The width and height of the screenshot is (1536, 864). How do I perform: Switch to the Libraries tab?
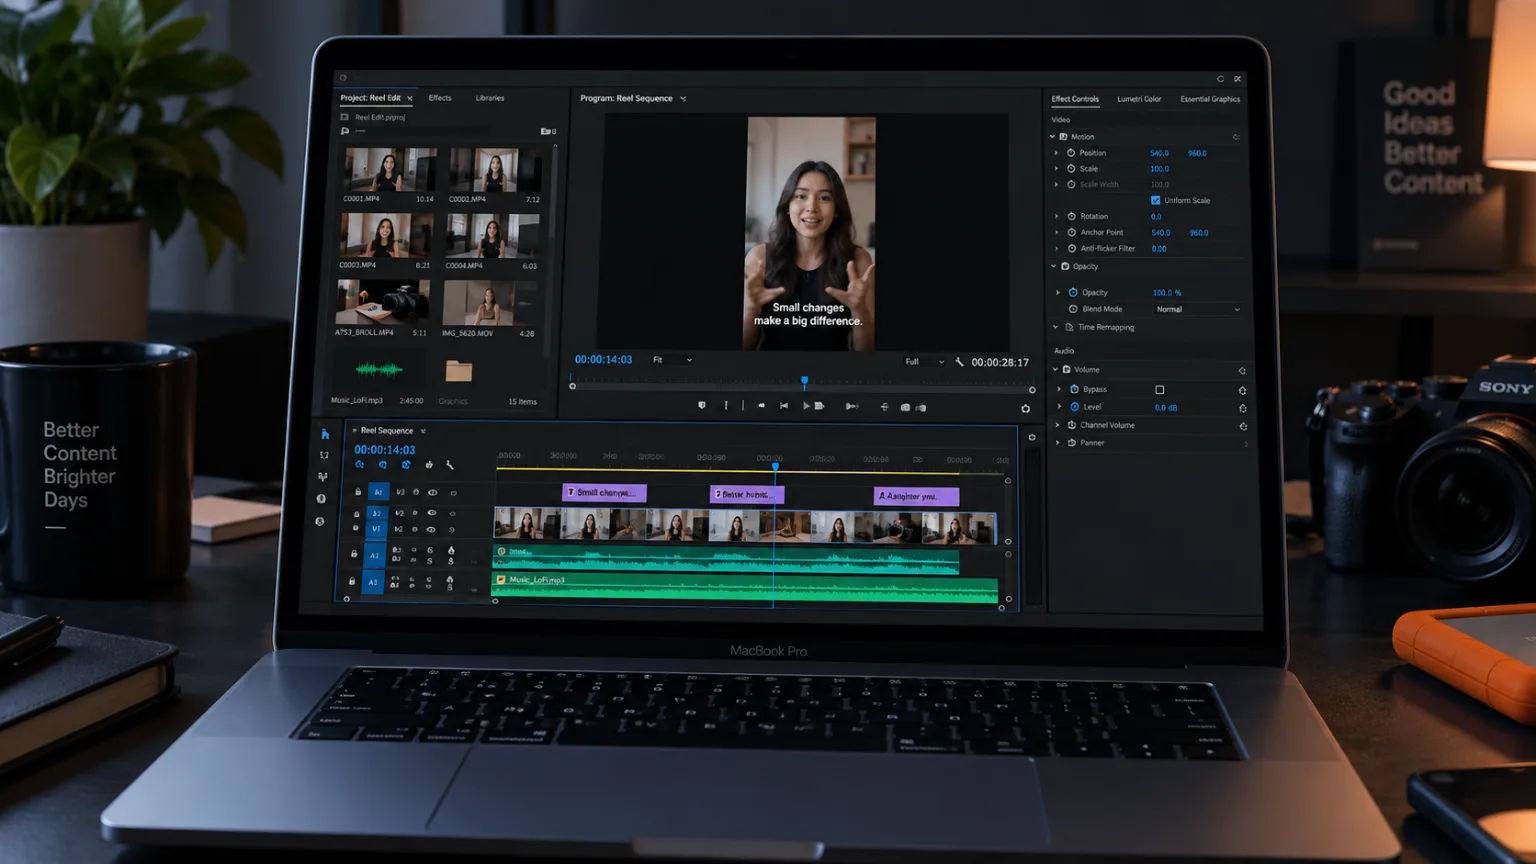pyautogui.click(x=490, y=98)
